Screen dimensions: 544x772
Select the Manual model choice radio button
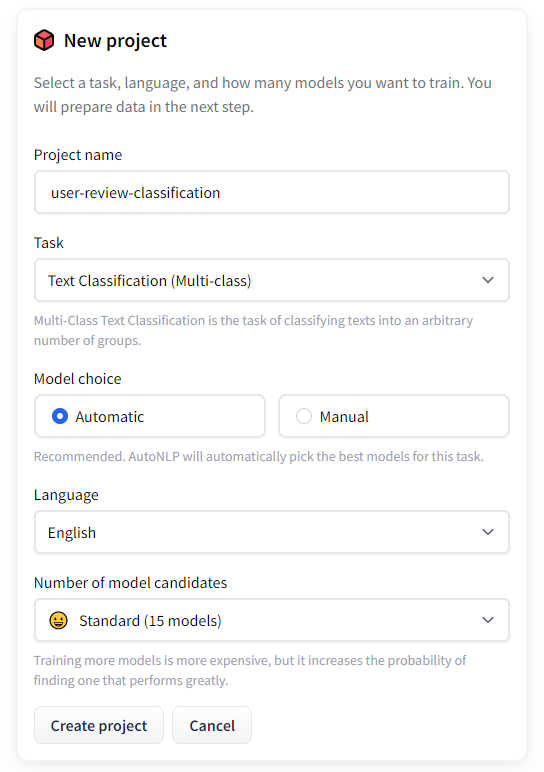304,417
